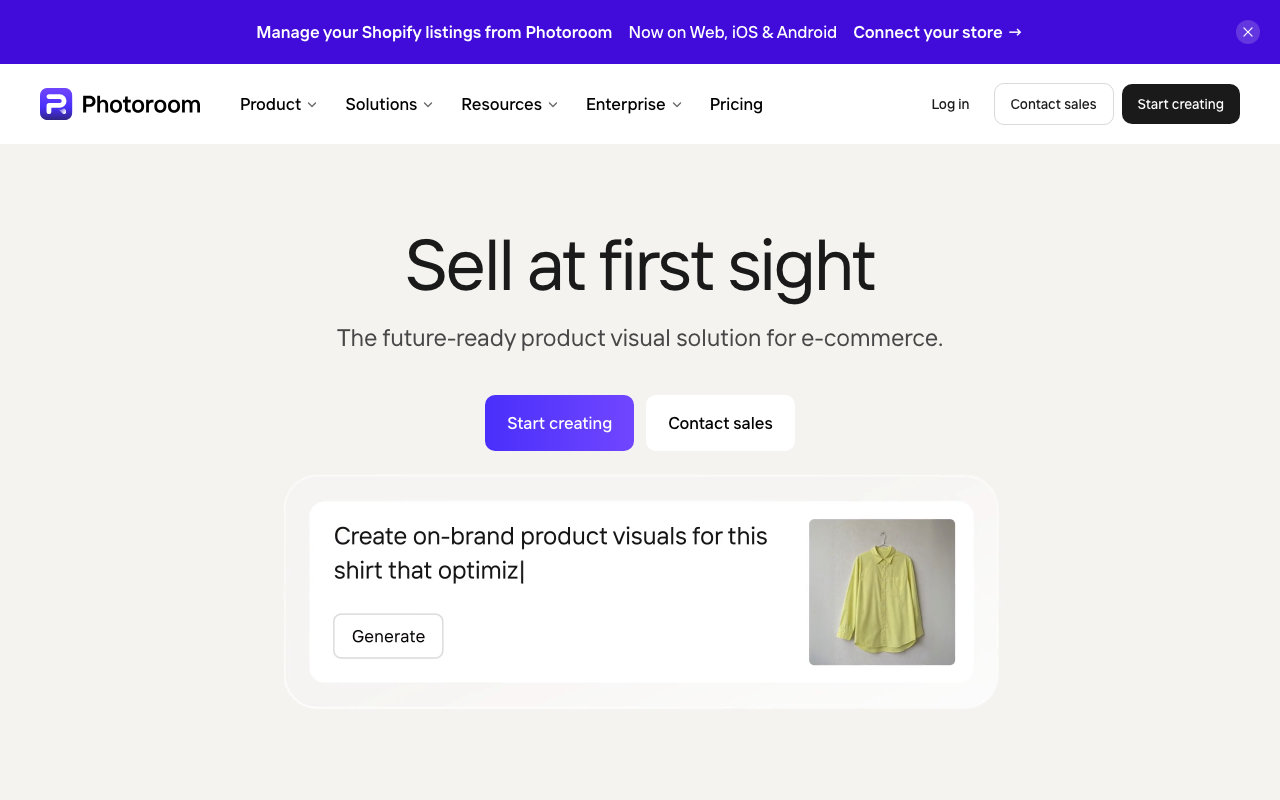Expand the Solutions dropdown chevron
Image resolution: width=1280 pixels, height=800 pixels.
[x=428, y=105]
